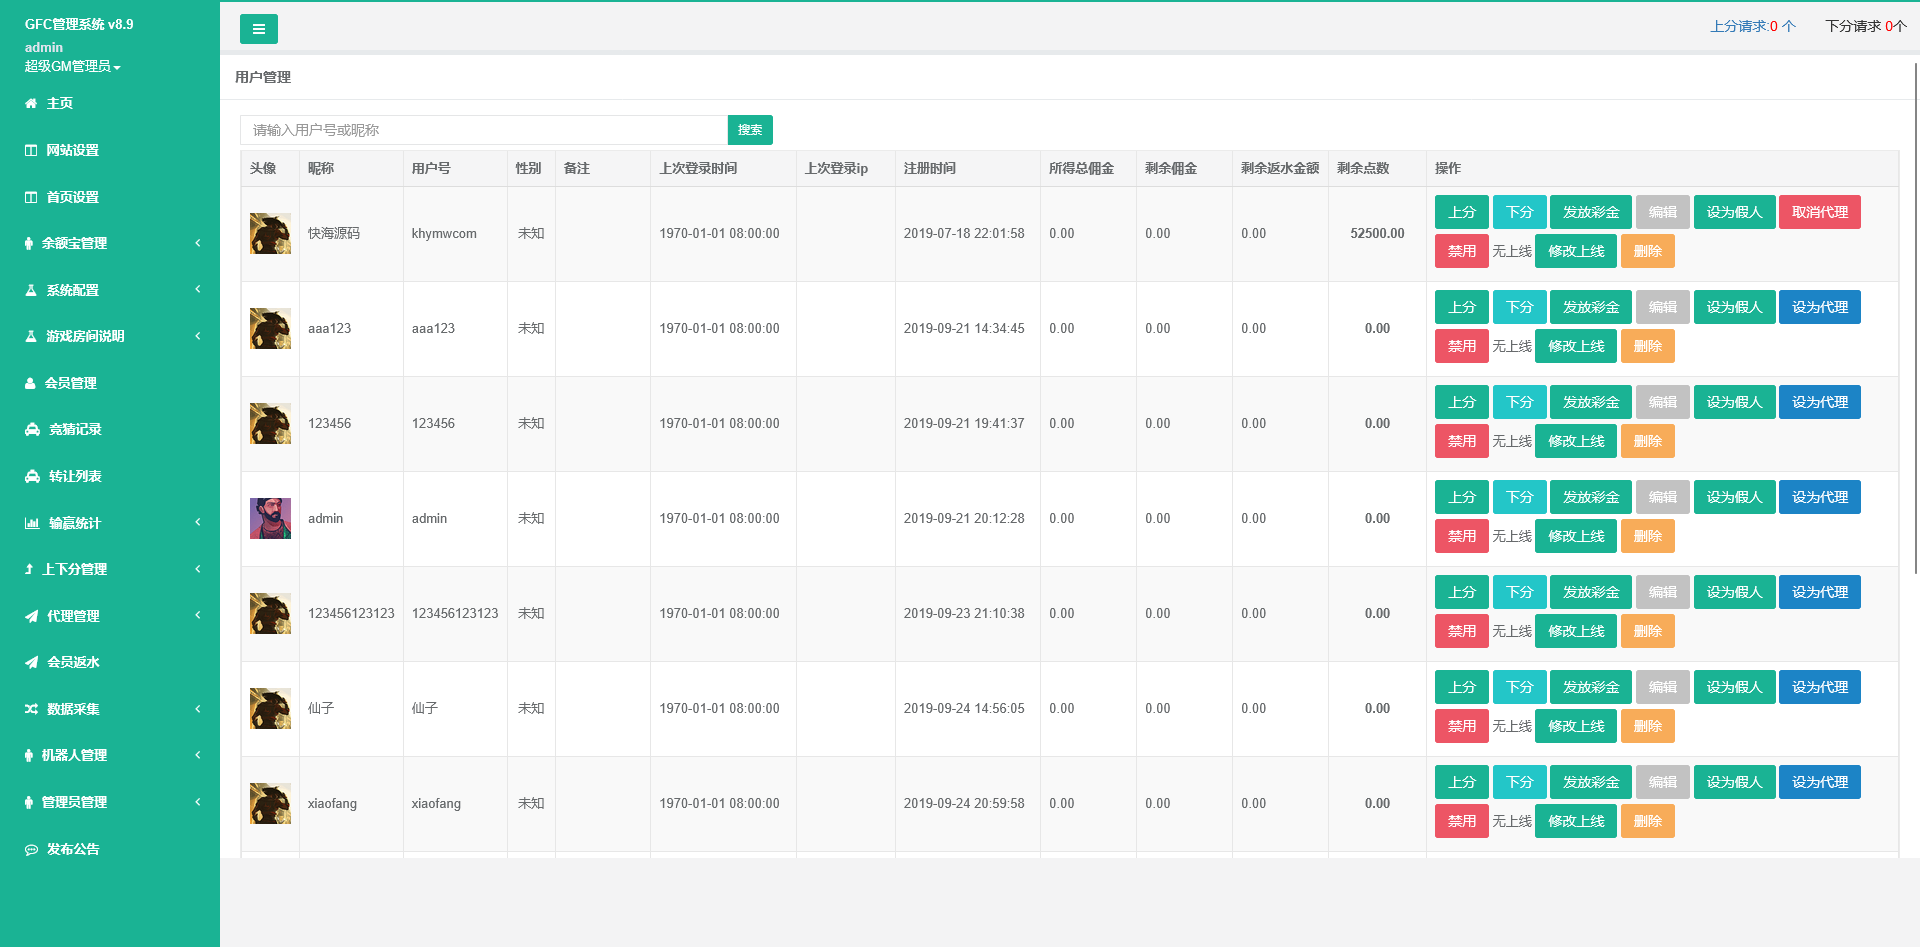Screen dimensions: 1920x947
Task: Click the 发布公告 speech bubble icon
Action: tap(29, 849)
